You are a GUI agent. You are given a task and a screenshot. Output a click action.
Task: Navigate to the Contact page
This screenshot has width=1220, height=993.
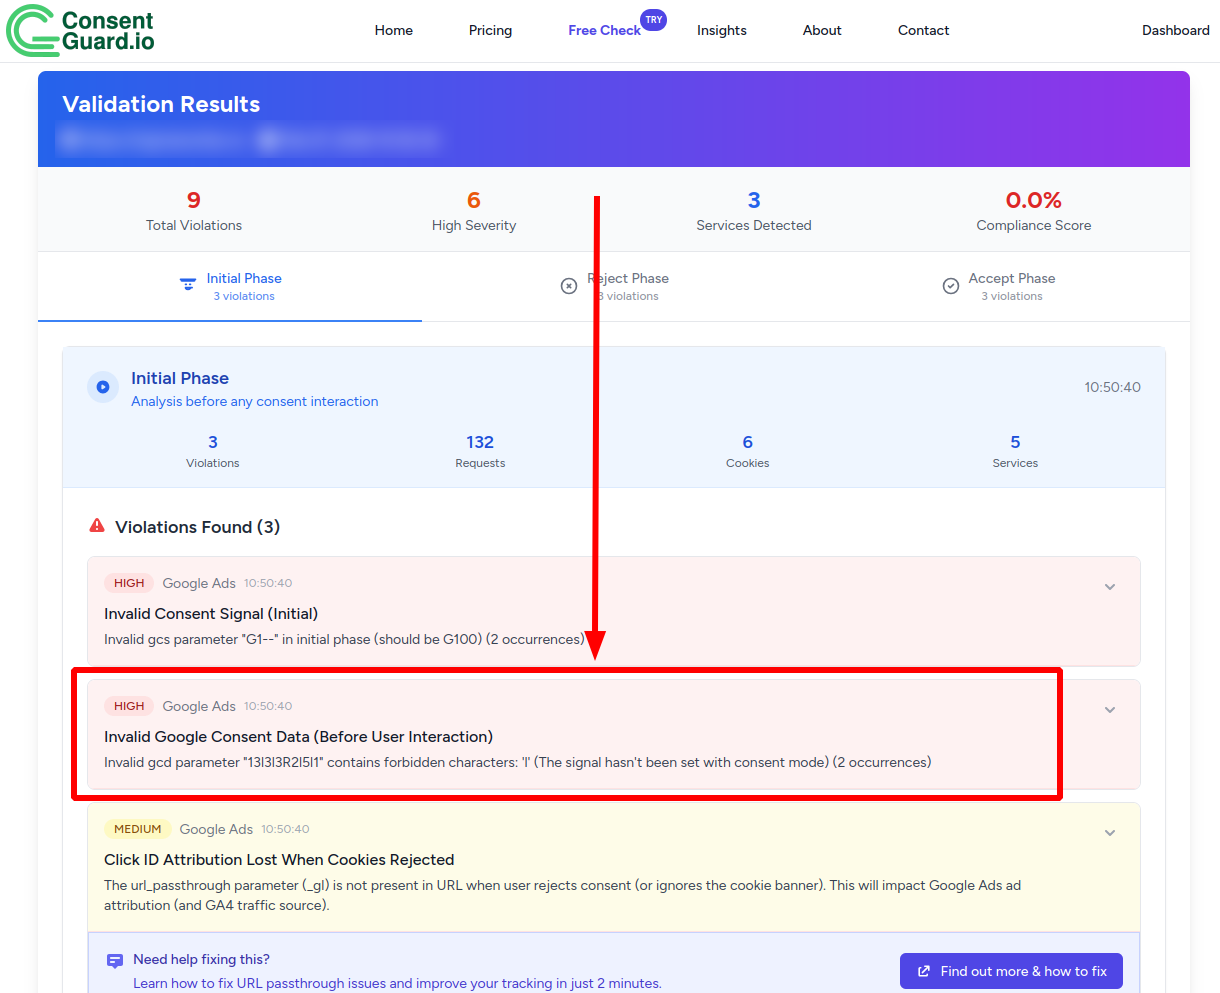(x=923, y=31)
